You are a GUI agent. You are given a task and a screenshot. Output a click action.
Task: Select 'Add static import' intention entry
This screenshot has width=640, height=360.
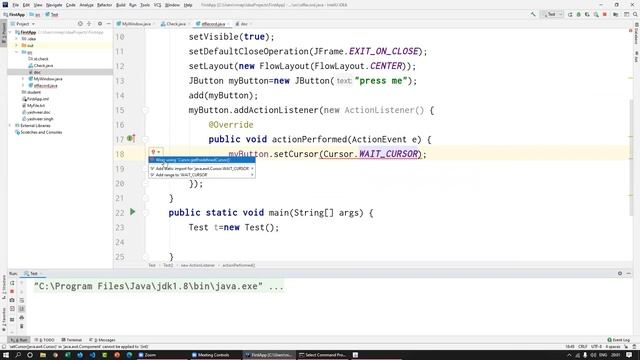[x=202, y=168]
